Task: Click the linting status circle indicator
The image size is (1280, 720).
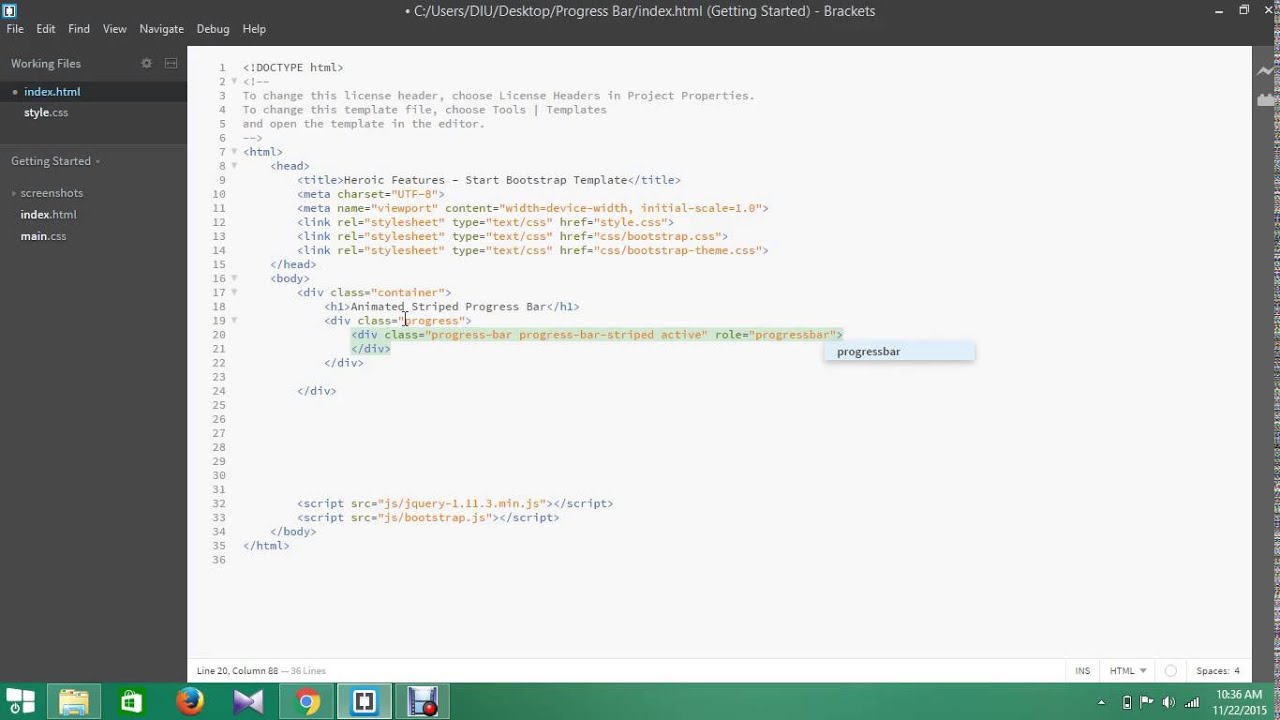Action: pyautogui.click(x=1171, y=671)
